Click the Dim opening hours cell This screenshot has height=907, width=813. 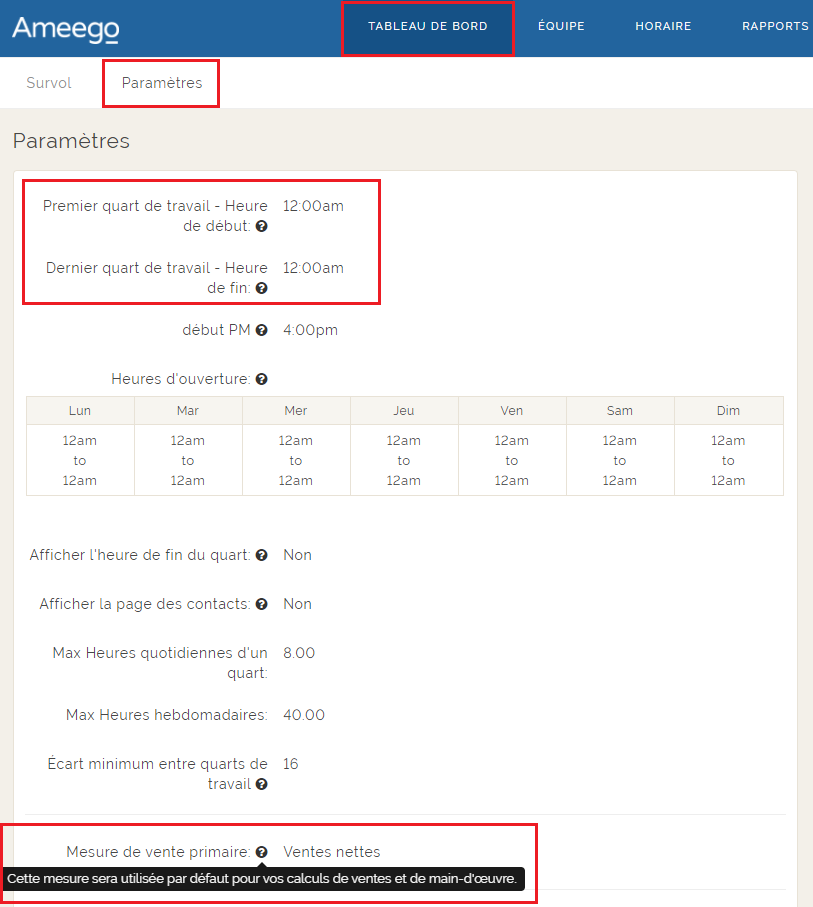click(x=728, y=460)
